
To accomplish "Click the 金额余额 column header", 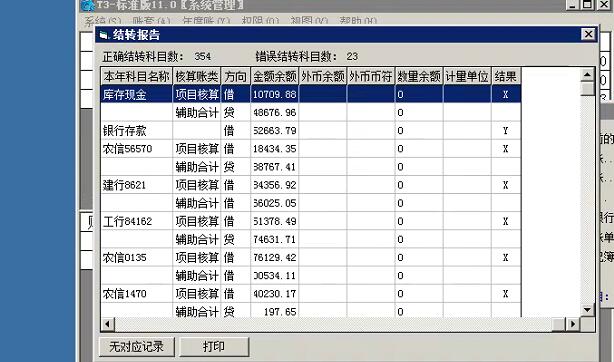I will pos(274,76).
